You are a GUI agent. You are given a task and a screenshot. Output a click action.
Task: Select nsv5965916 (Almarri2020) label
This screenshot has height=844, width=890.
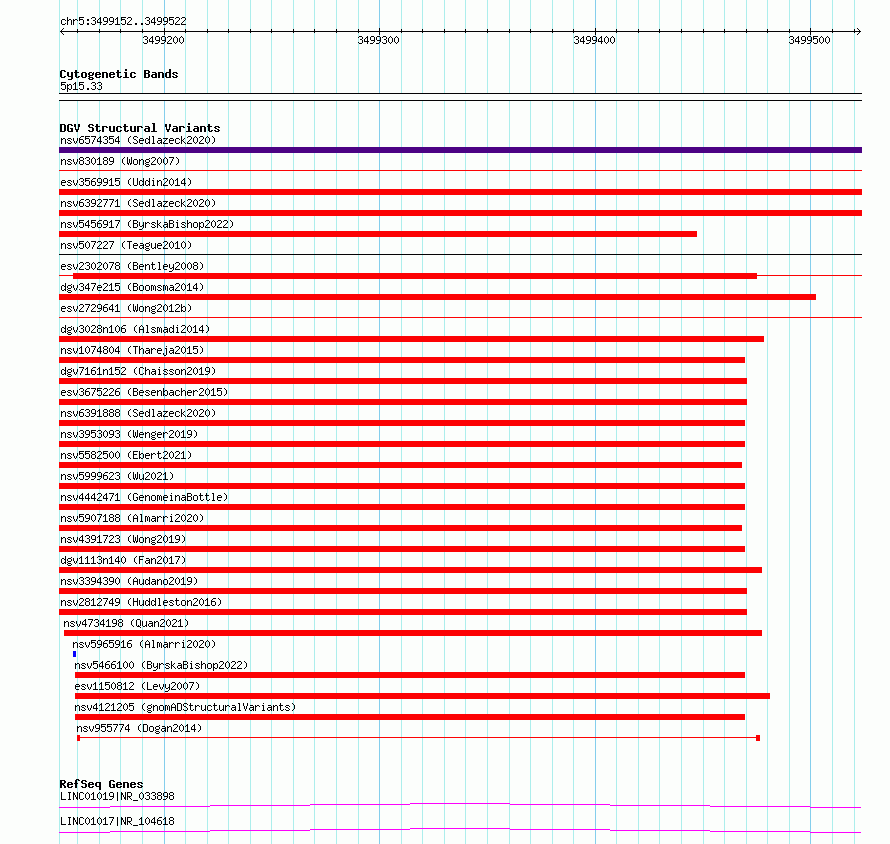[144, 644]
